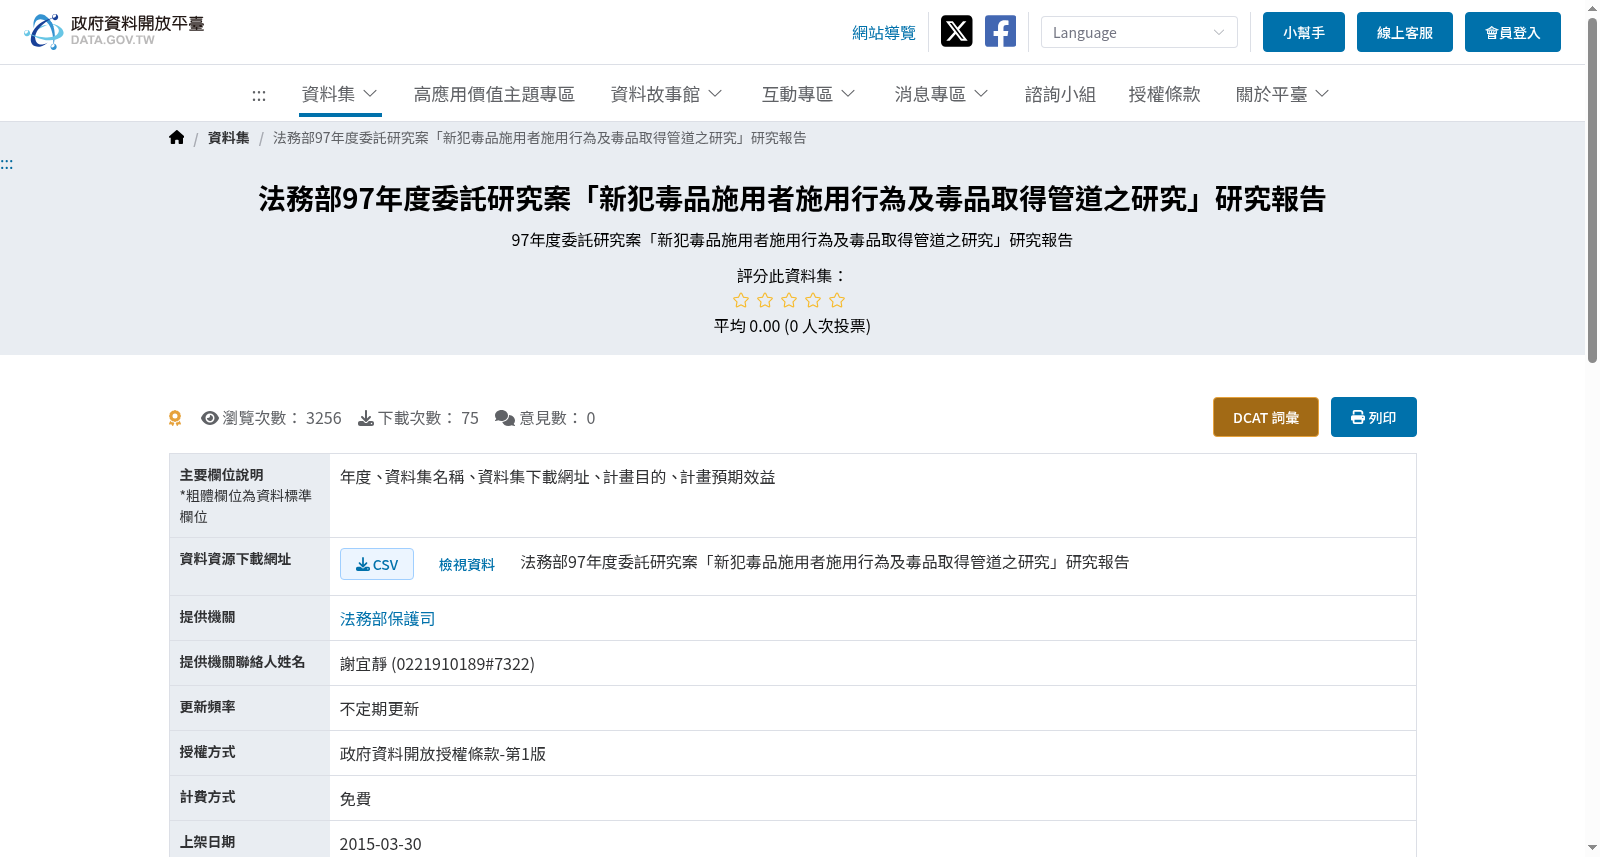Viewport: 1600px width, 857px height.
Task: Open the Facebook social icon
Action: click(1000, 31)
